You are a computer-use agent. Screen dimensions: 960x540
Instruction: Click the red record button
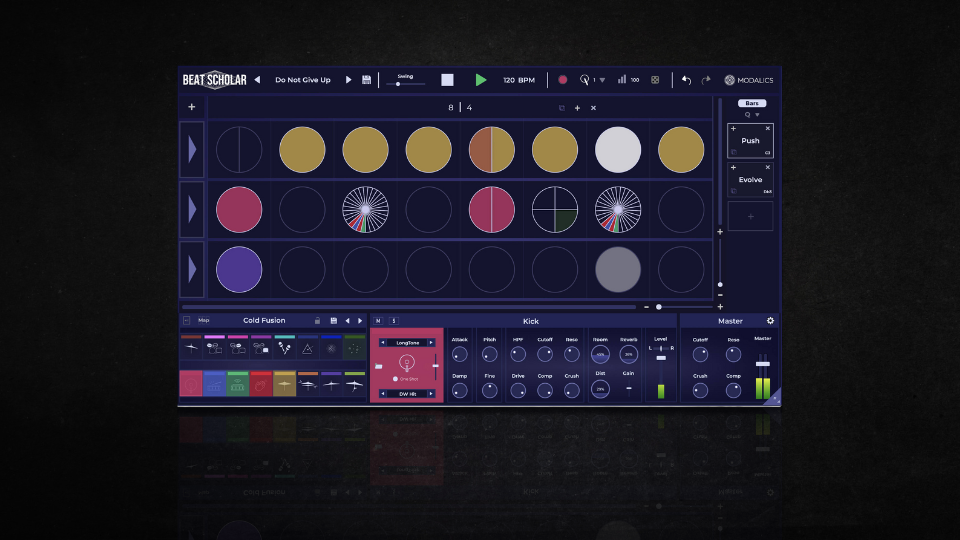(563, 80)
